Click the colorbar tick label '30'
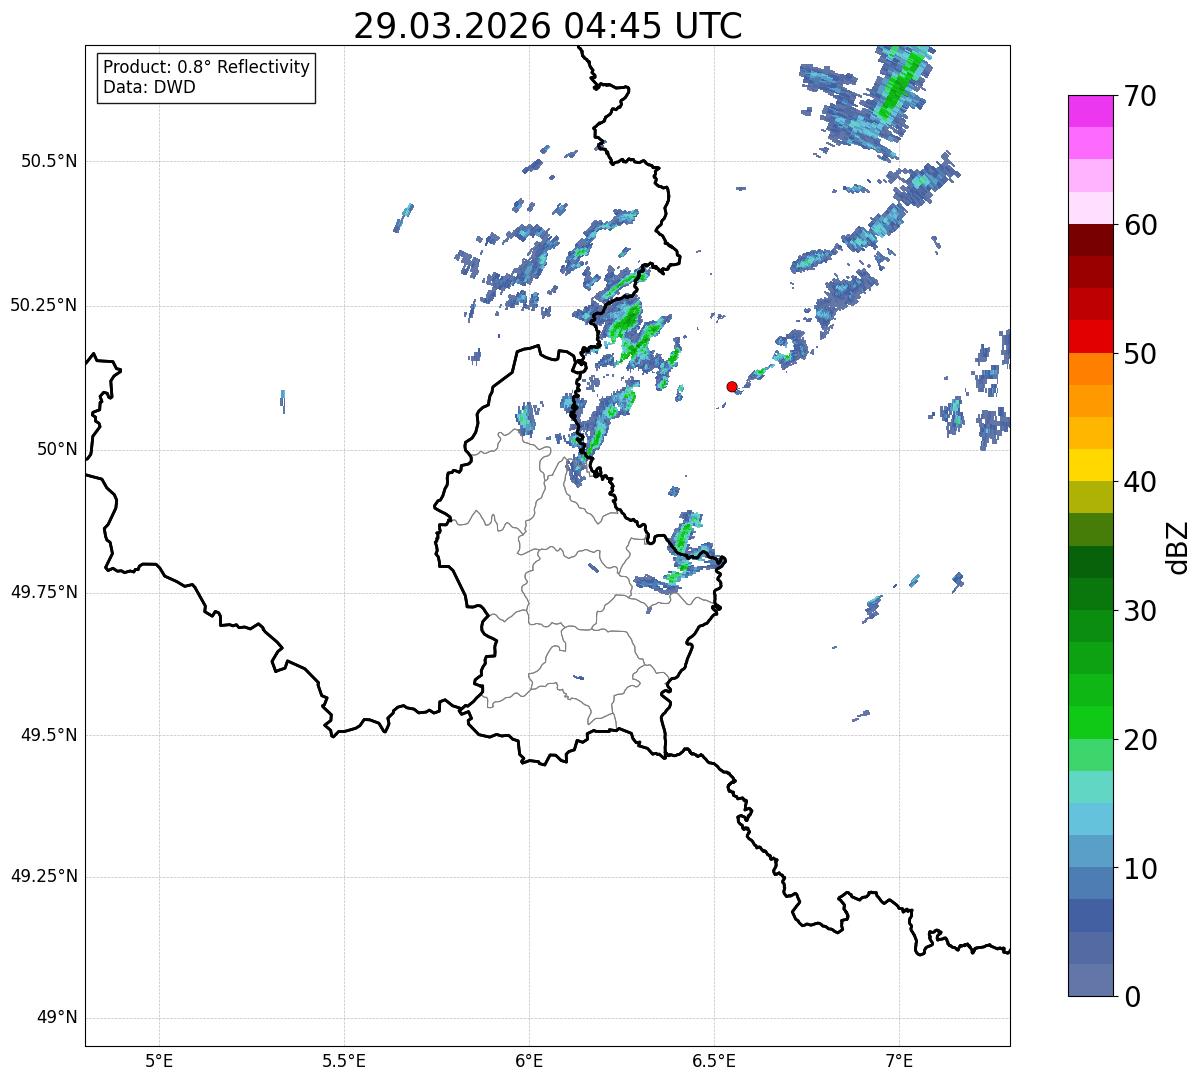This screenshot has width=1202, height=1081. tap(1140, 611)
